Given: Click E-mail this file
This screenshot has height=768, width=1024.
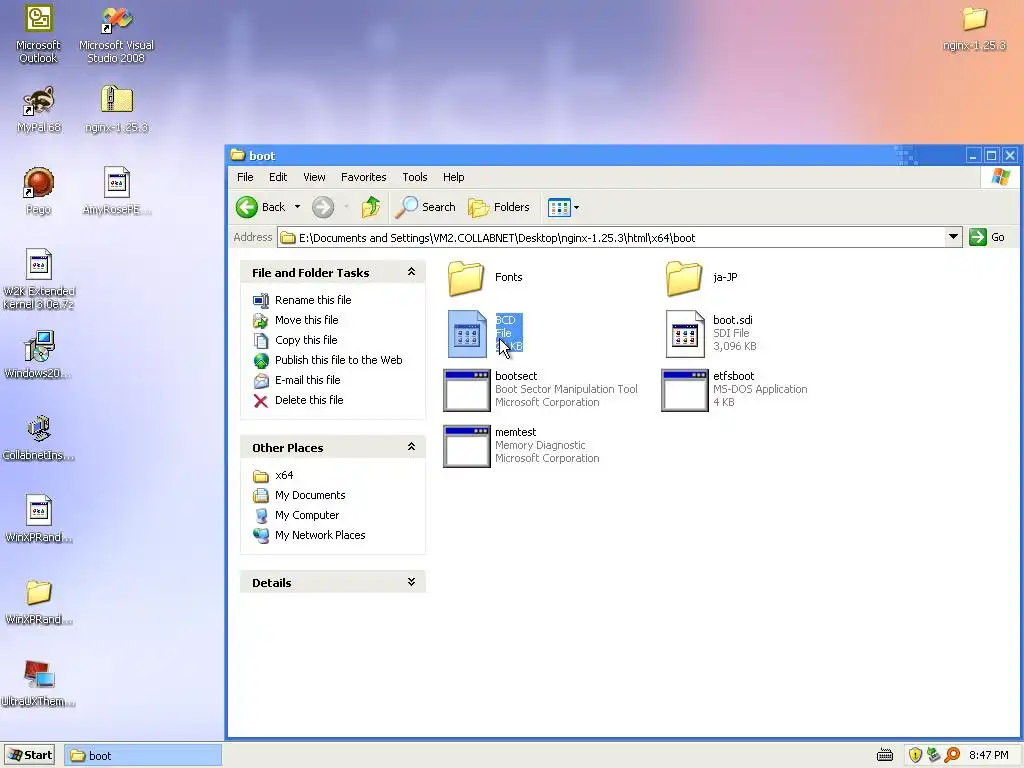Looking at the screenshot, I should coord(308,380).
